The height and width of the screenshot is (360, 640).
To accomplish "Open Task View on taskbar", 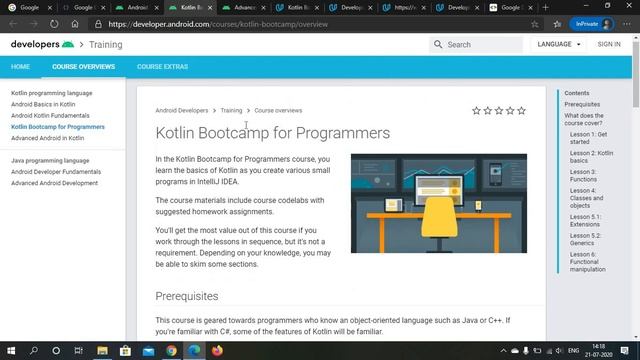I will [78, 351].
